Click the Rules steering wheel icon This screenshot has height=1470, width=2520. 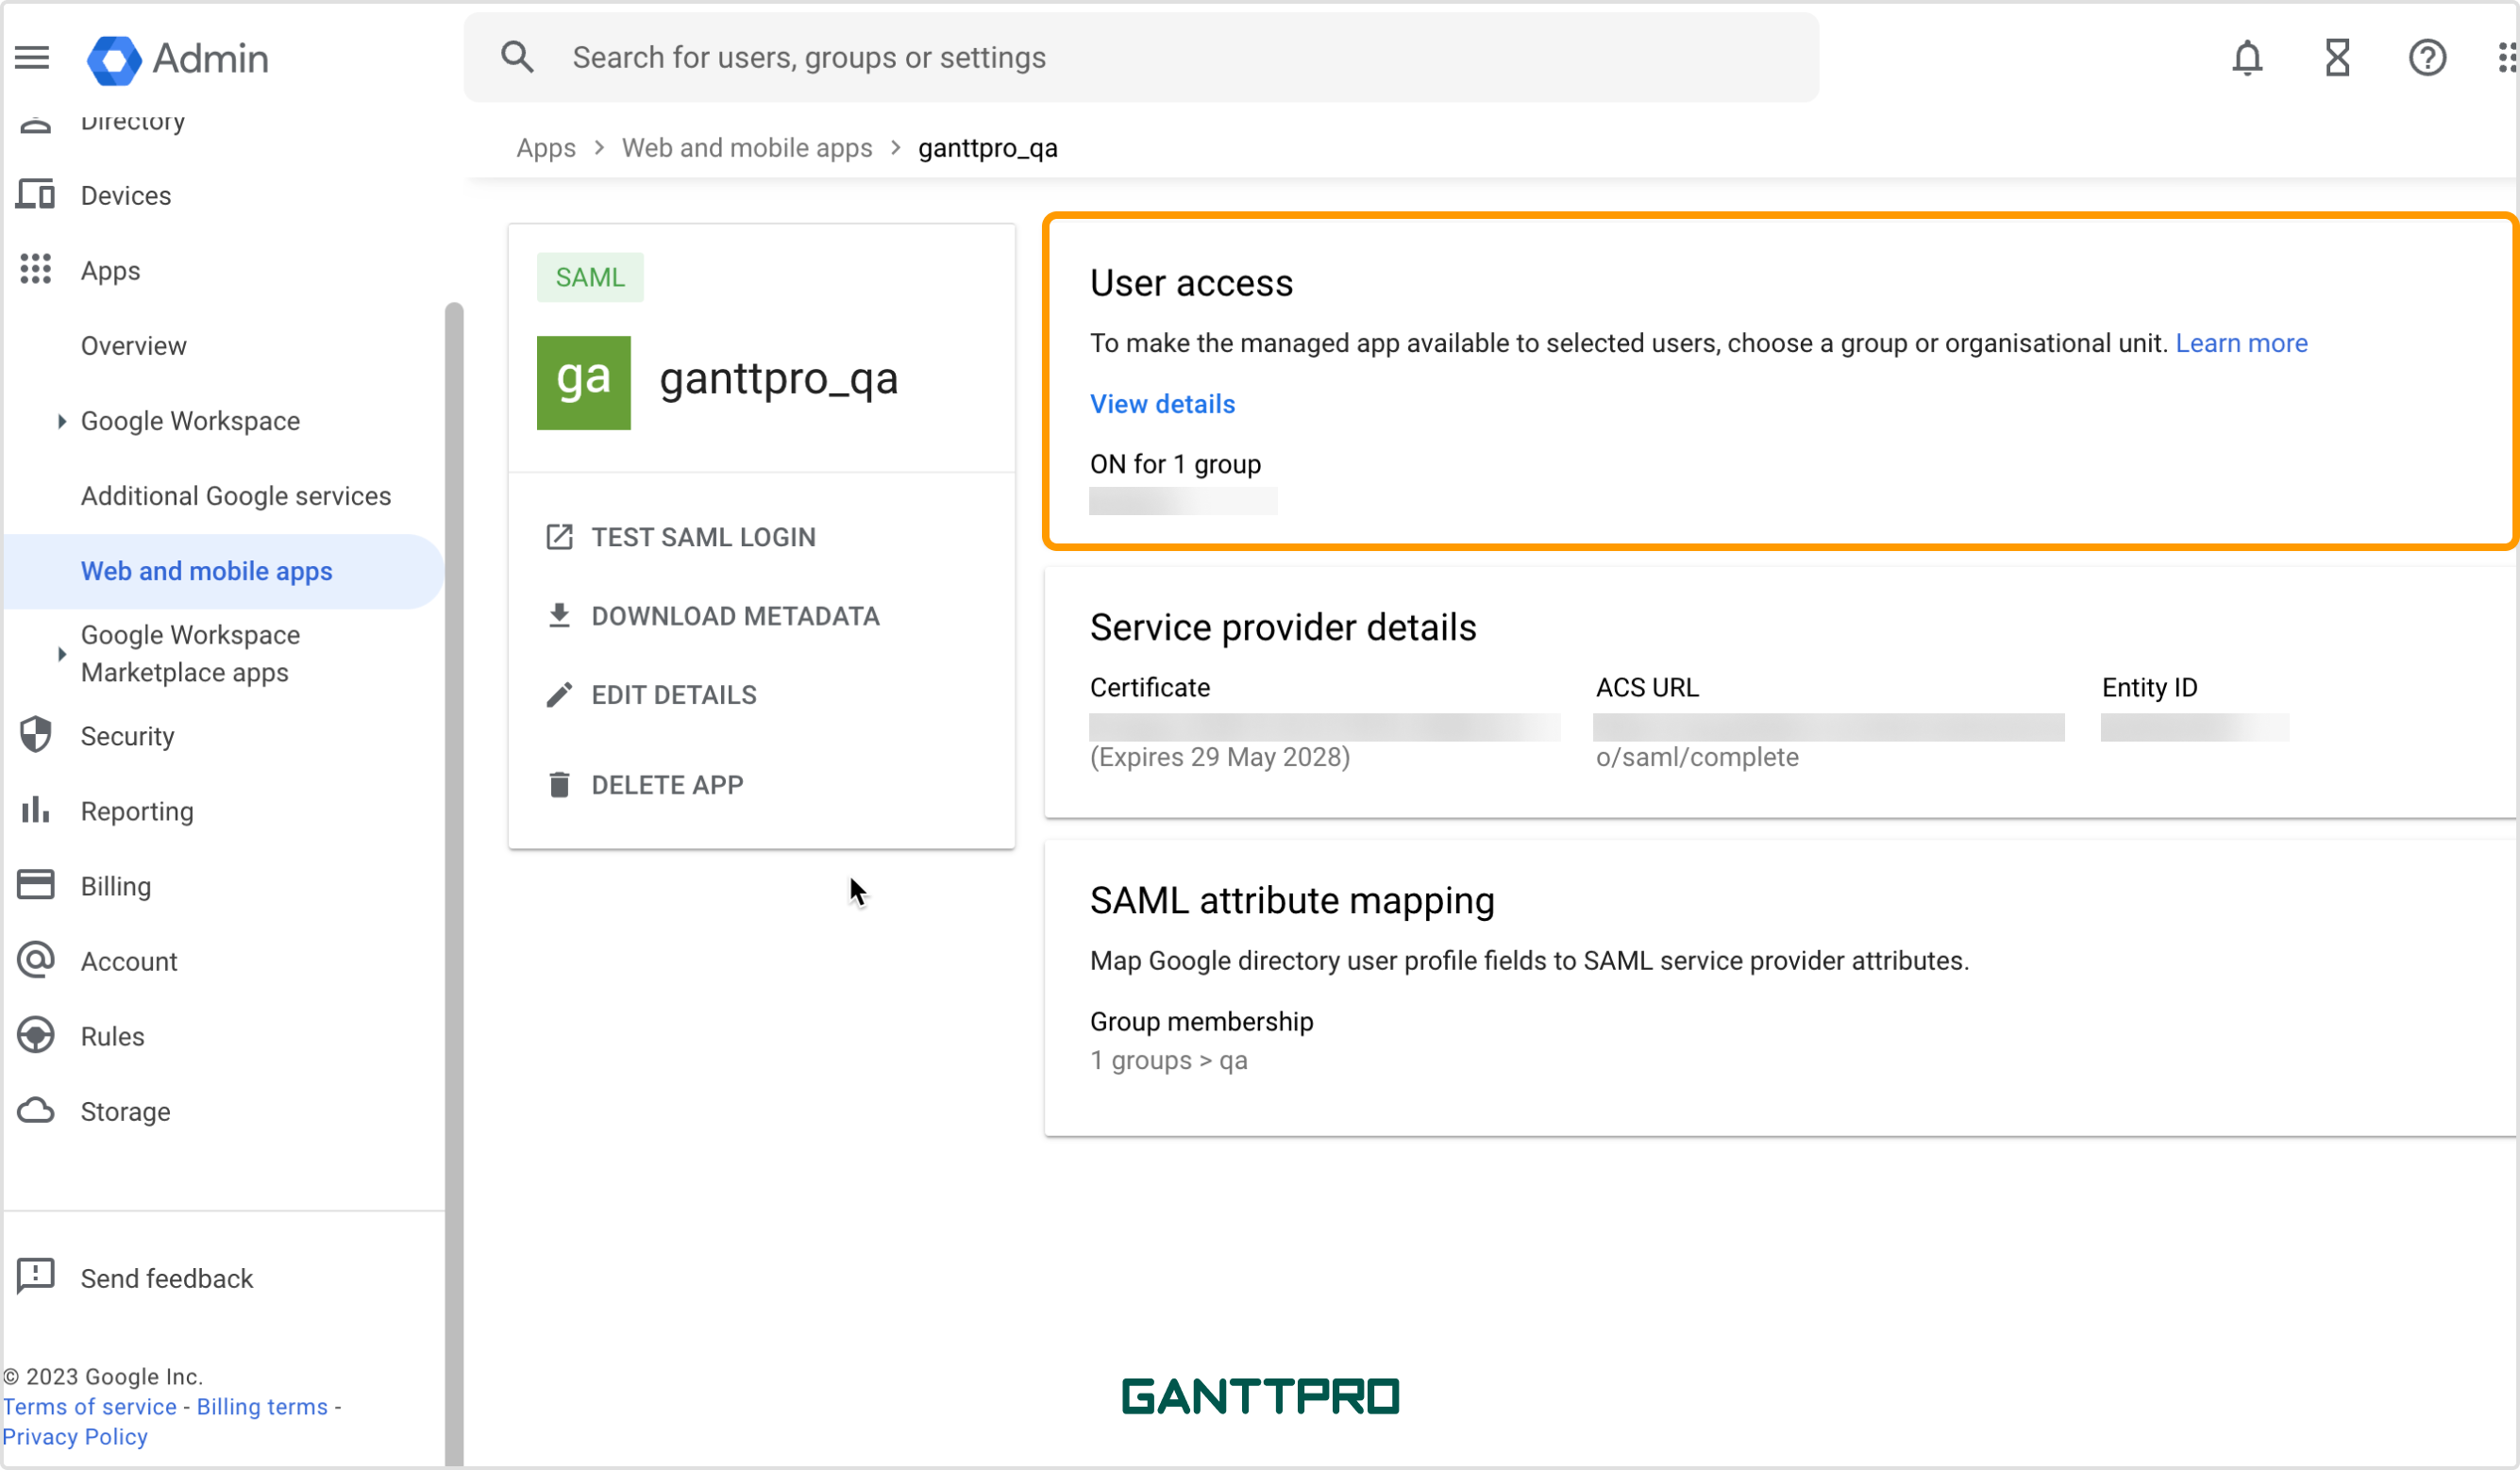35,1035
